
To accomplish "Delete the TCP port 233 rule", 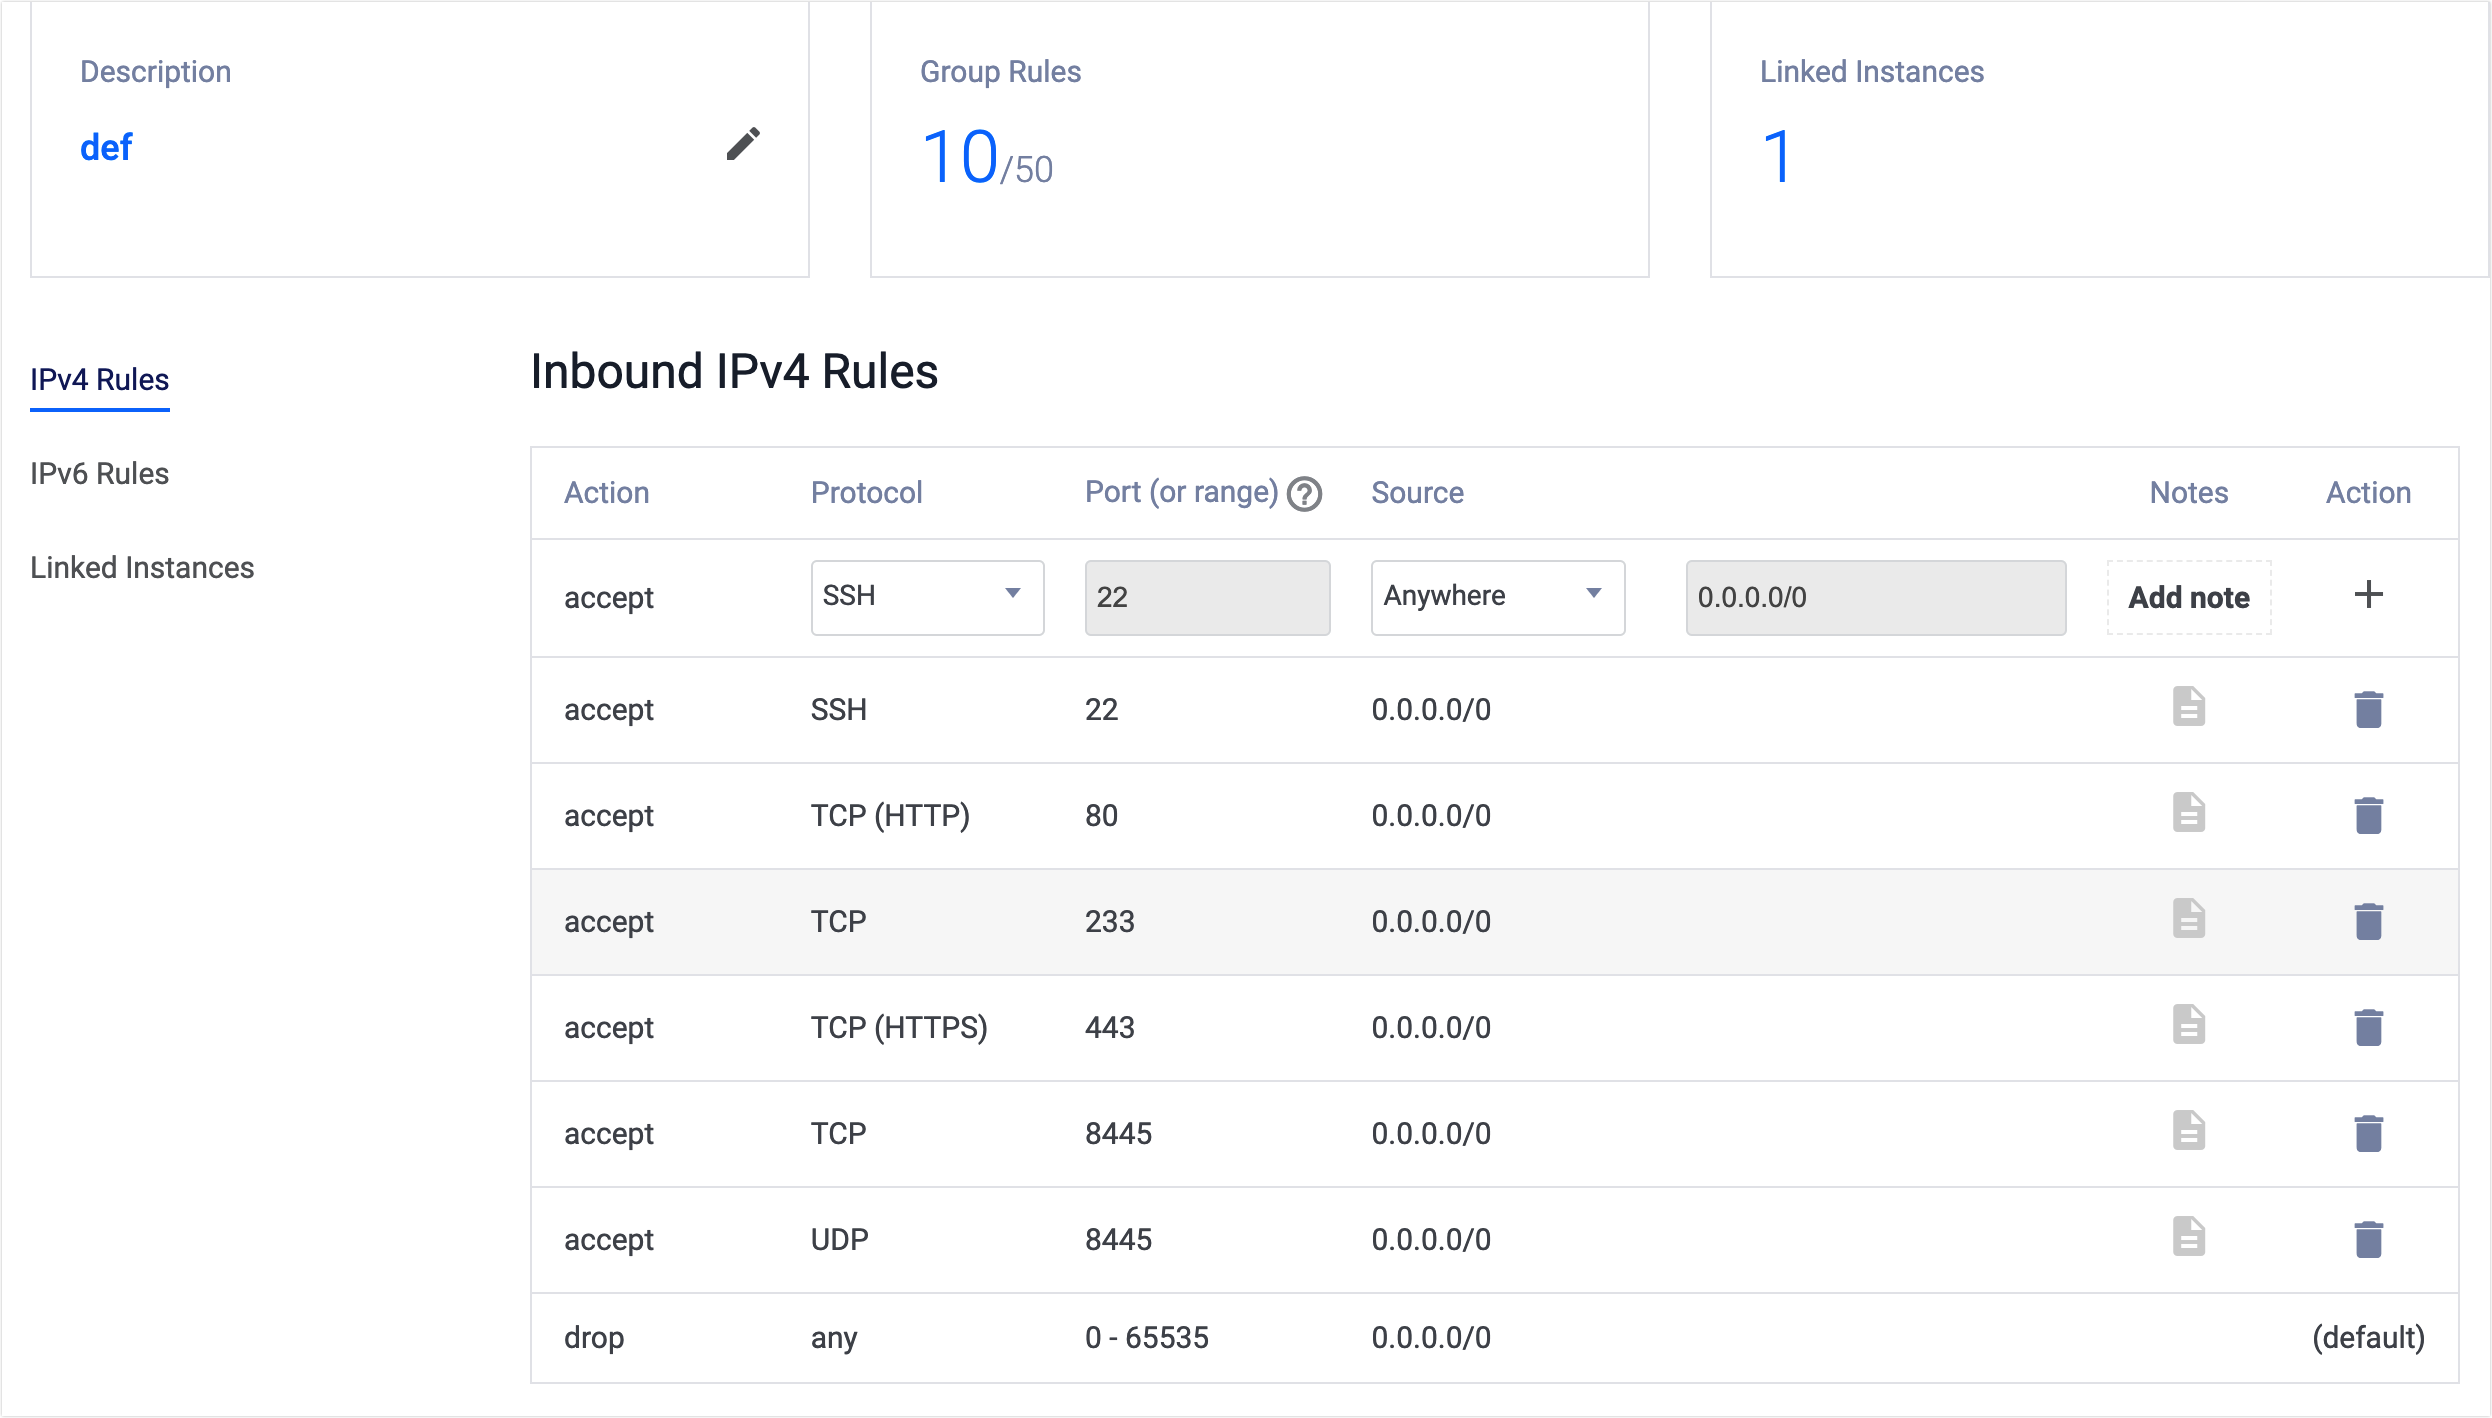I will click(x=2368, y=921).
